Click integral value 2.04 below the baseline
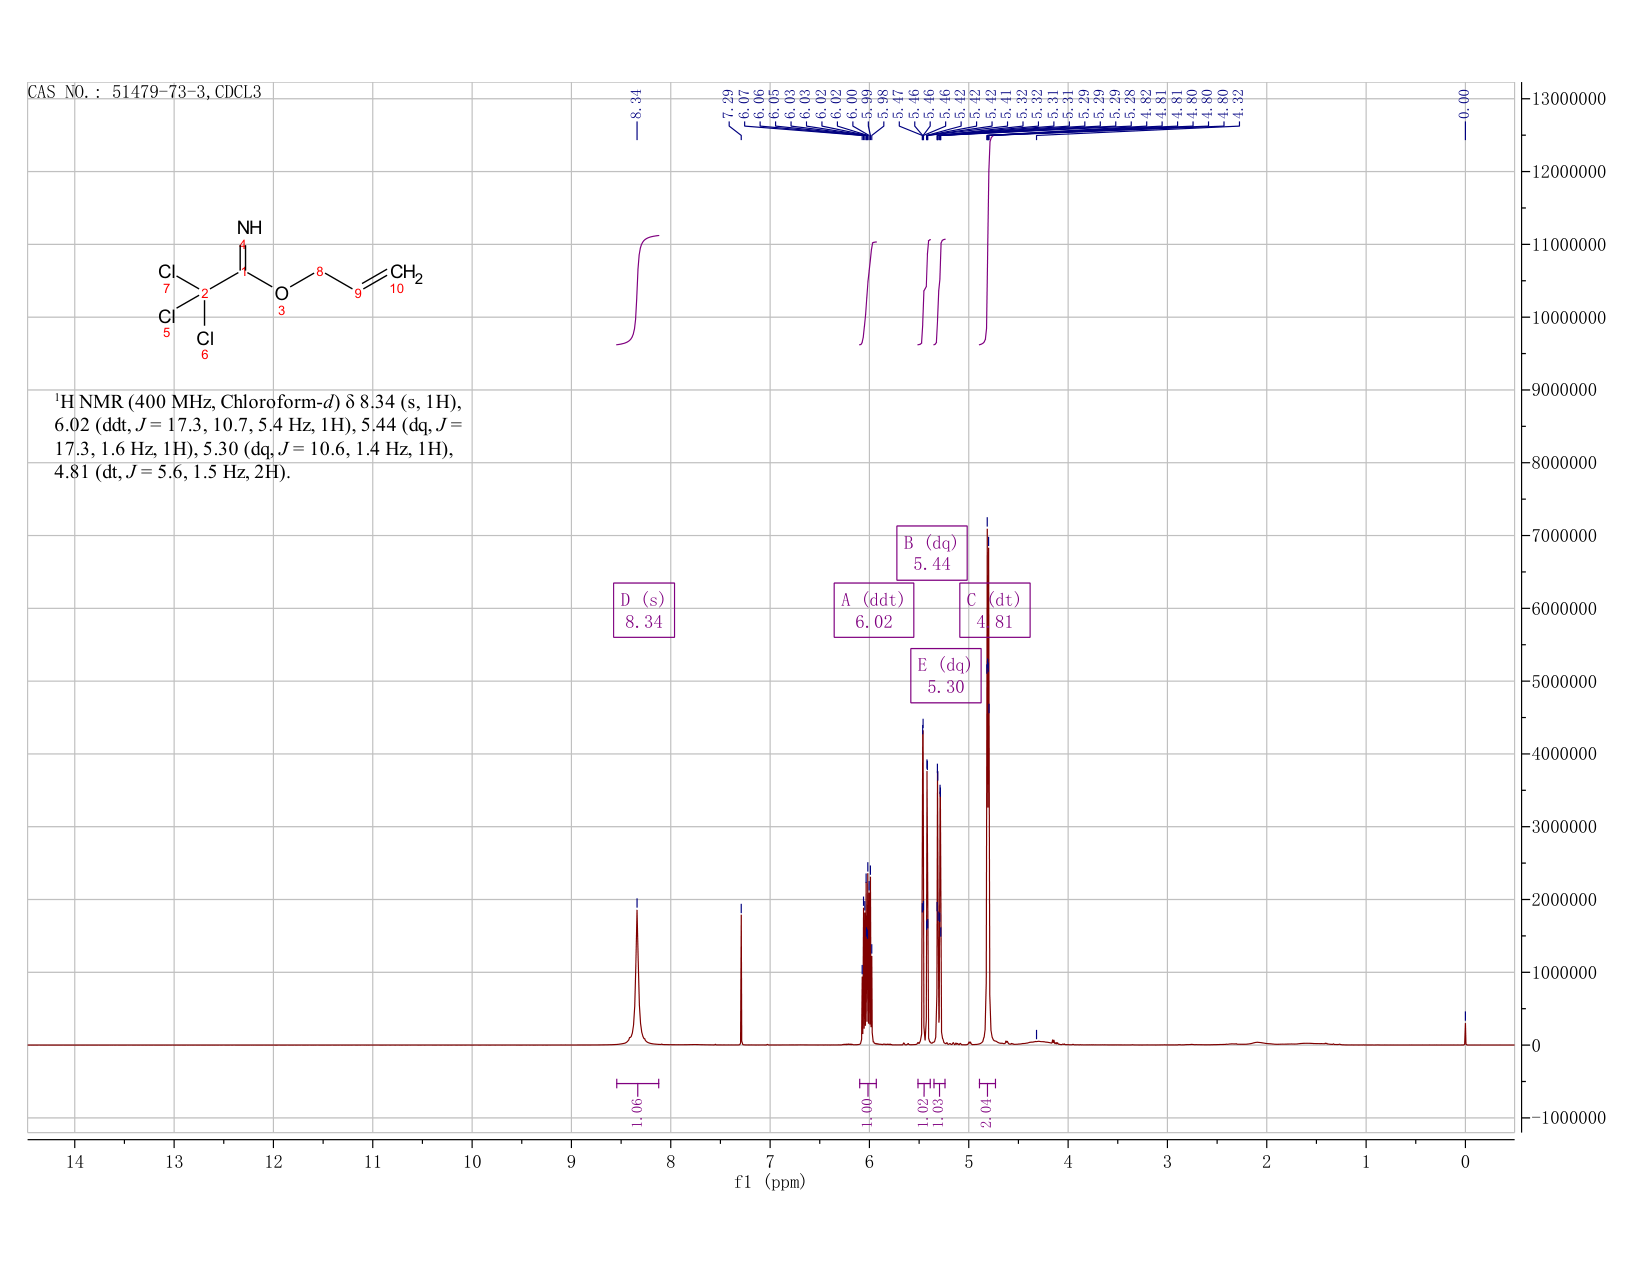Screen dimensions: 1650x1275 click(x=987, y=1112)
